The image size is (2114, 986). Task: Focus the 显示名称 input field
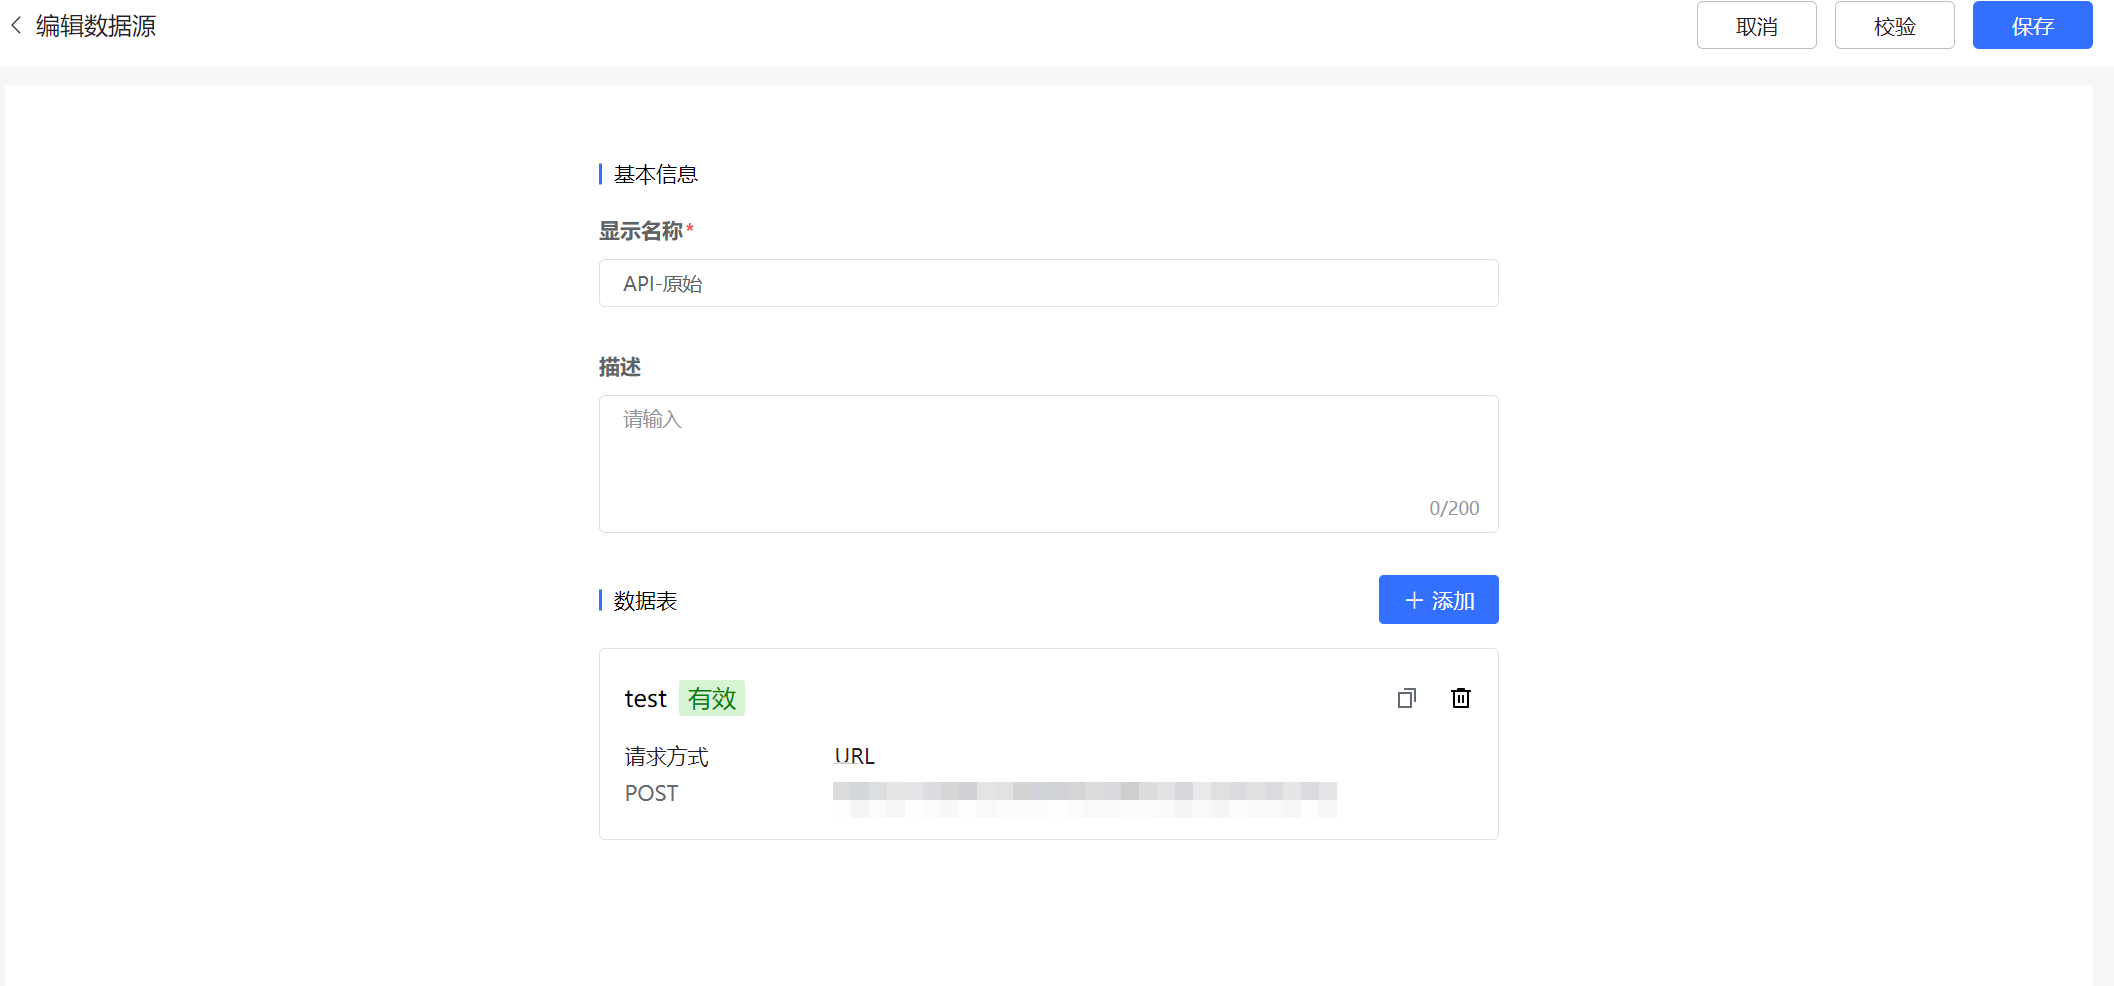click(1048, 283)
